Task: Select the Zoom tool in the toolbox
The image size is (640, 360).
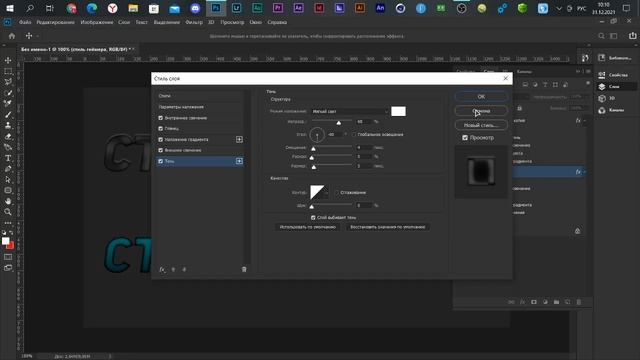Action: pos(8,212)
